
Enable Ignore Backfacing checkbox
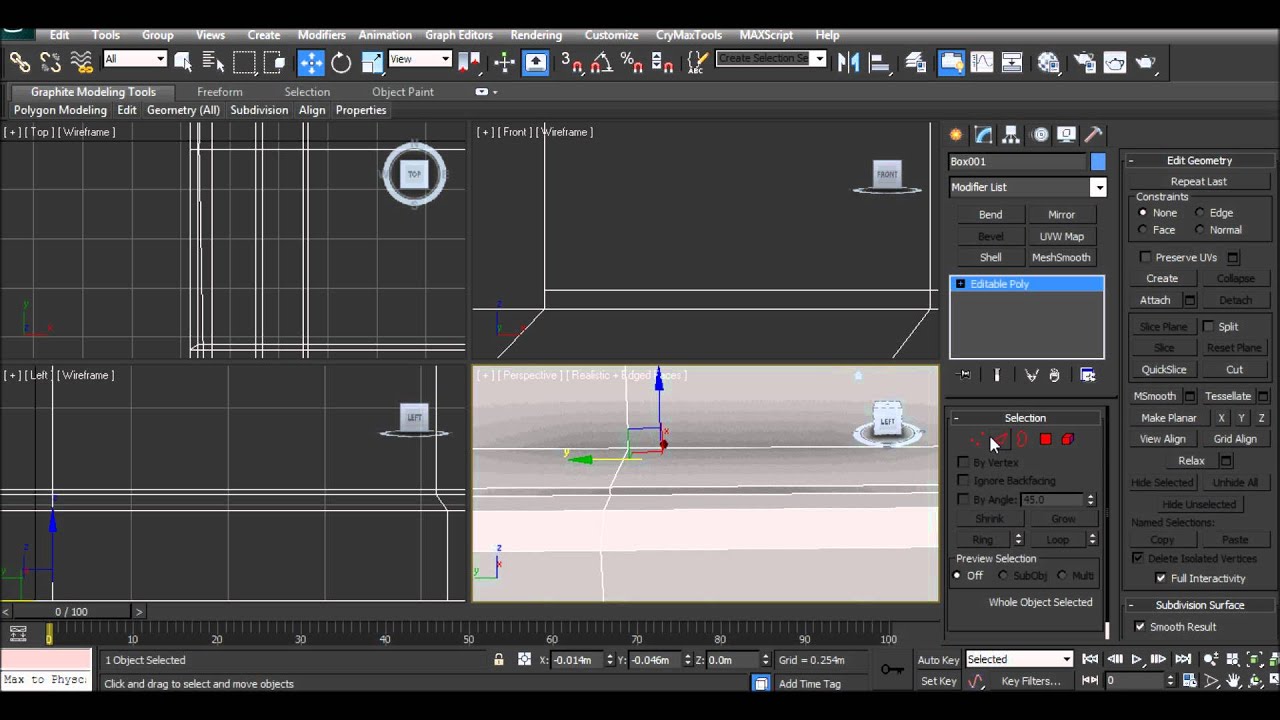click(963, 481)
